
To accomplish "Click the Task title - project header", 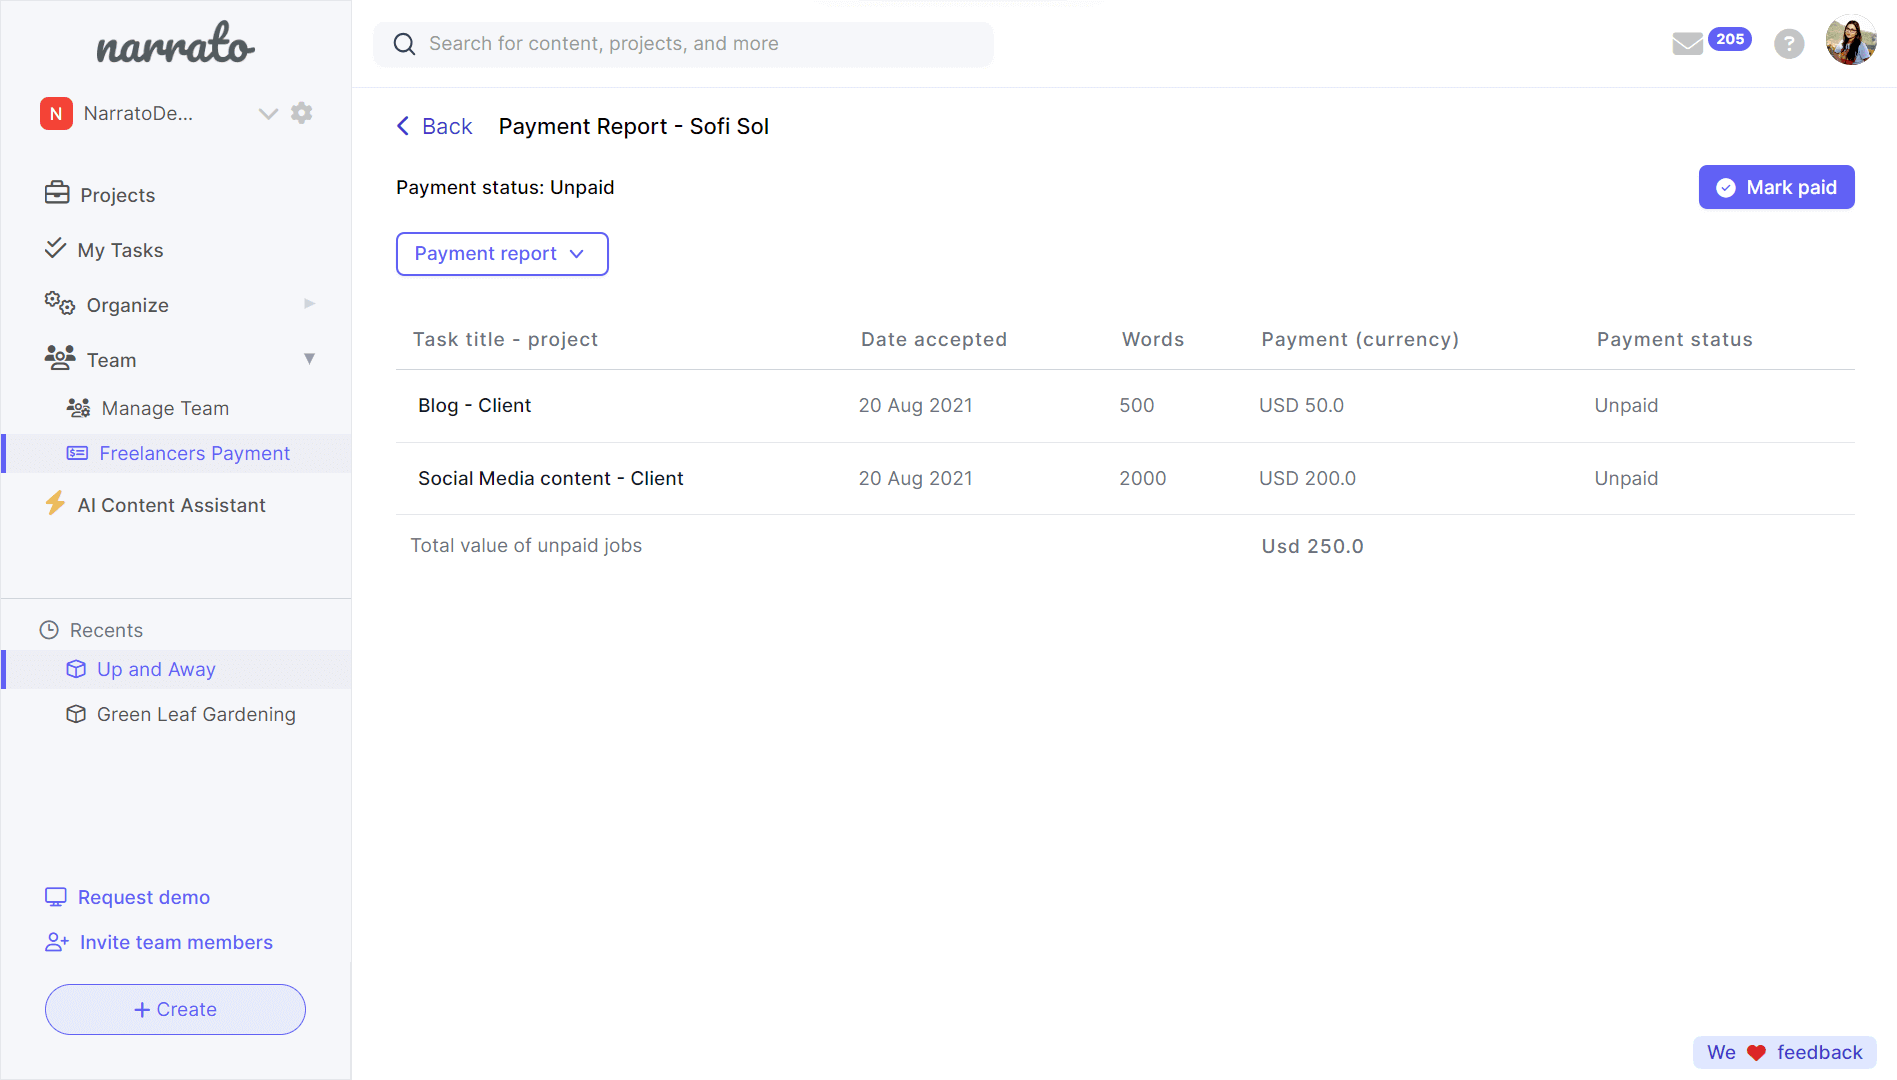I will (x=505, y=339).
